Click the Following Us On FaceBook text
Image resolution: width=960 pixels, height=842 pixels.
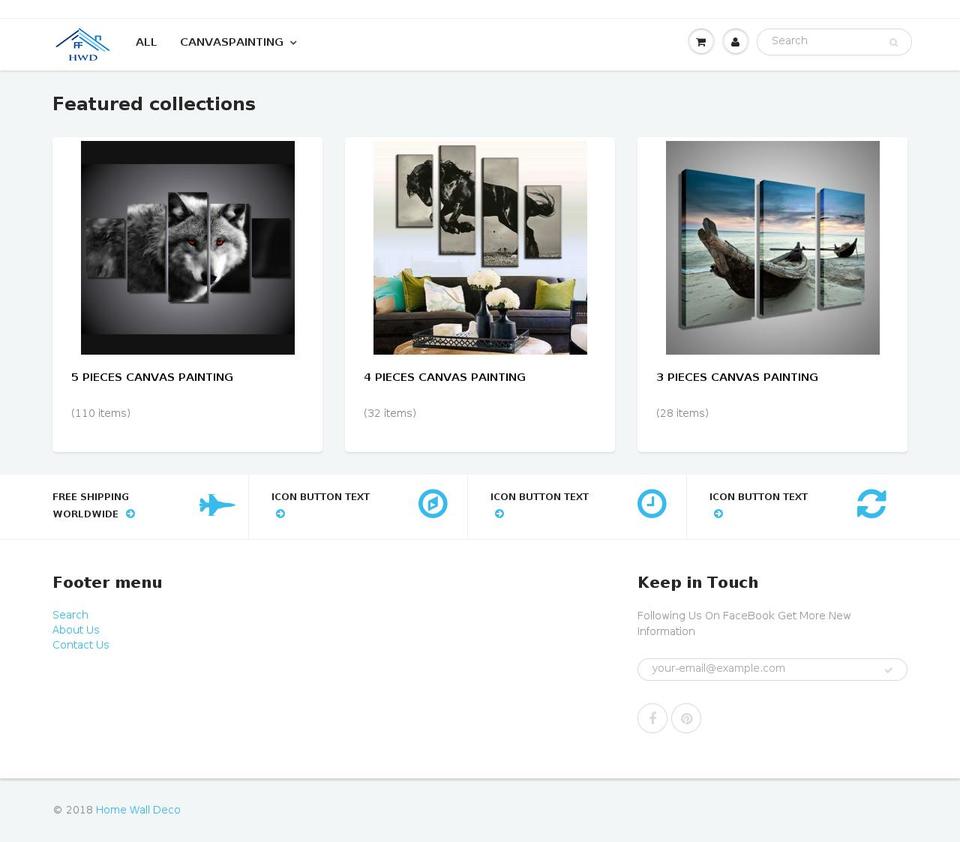click(x=744, y=623)
